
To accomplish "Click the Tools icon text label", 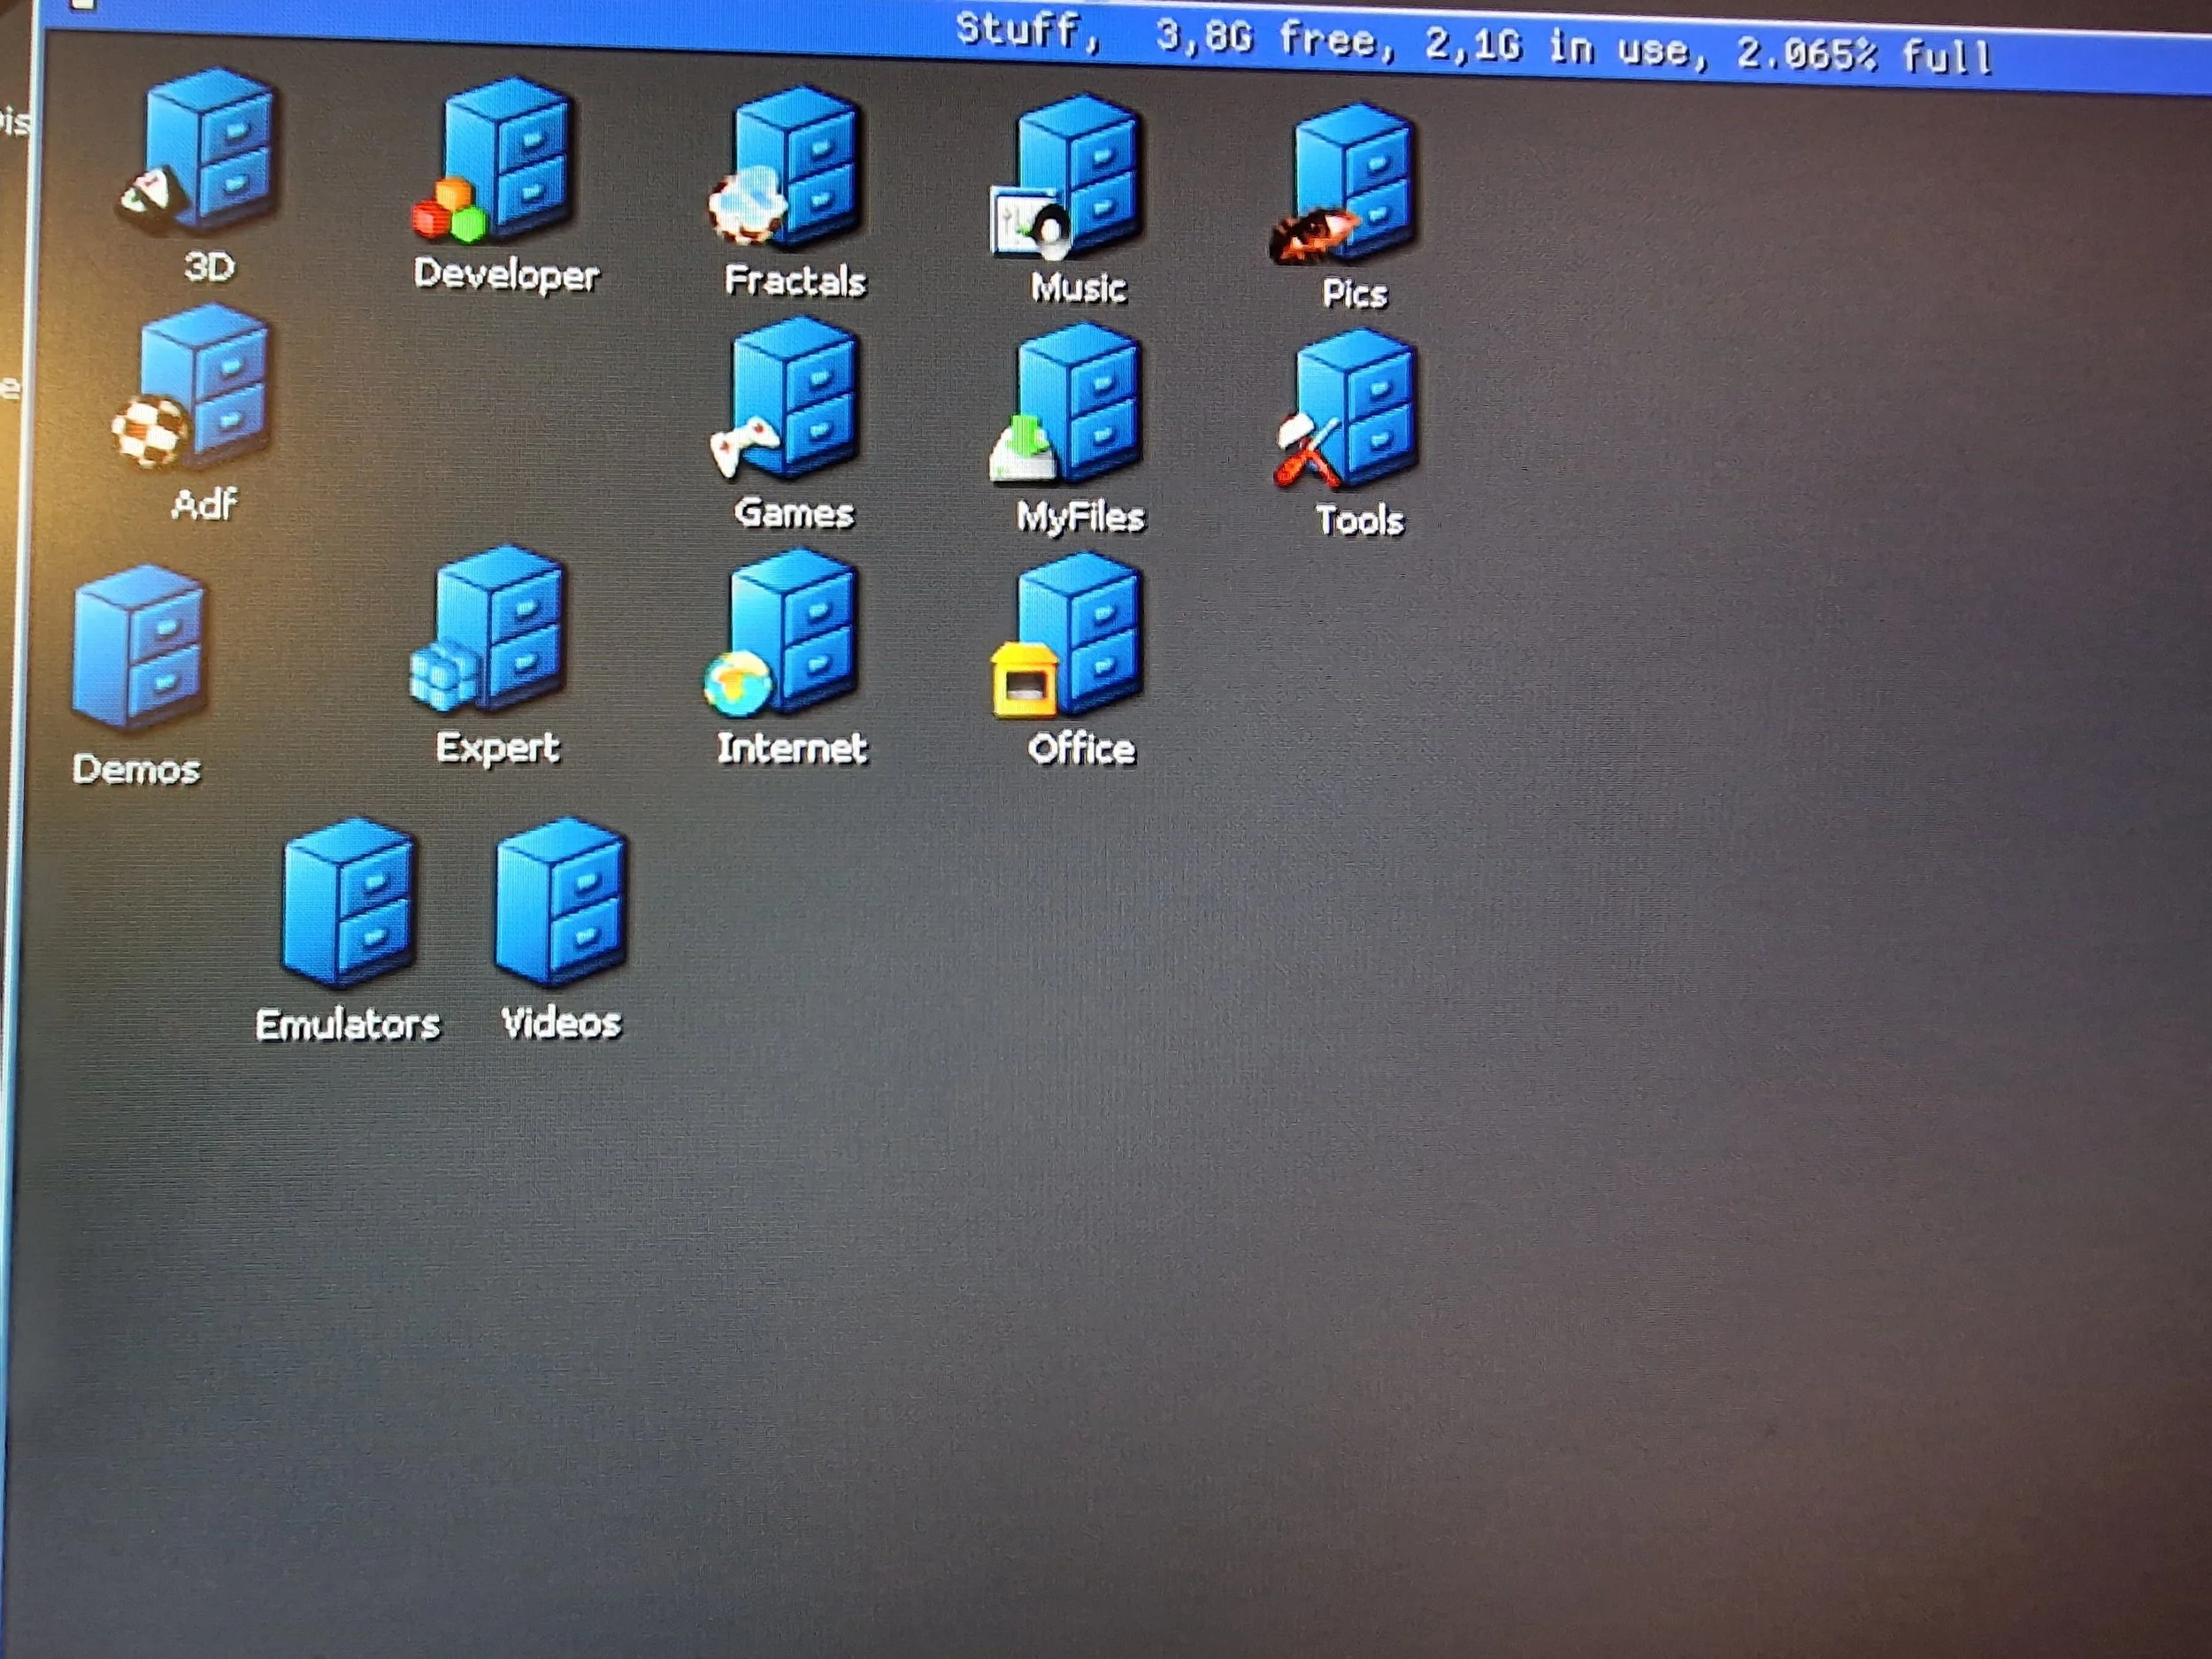I will click(1358, 521).
